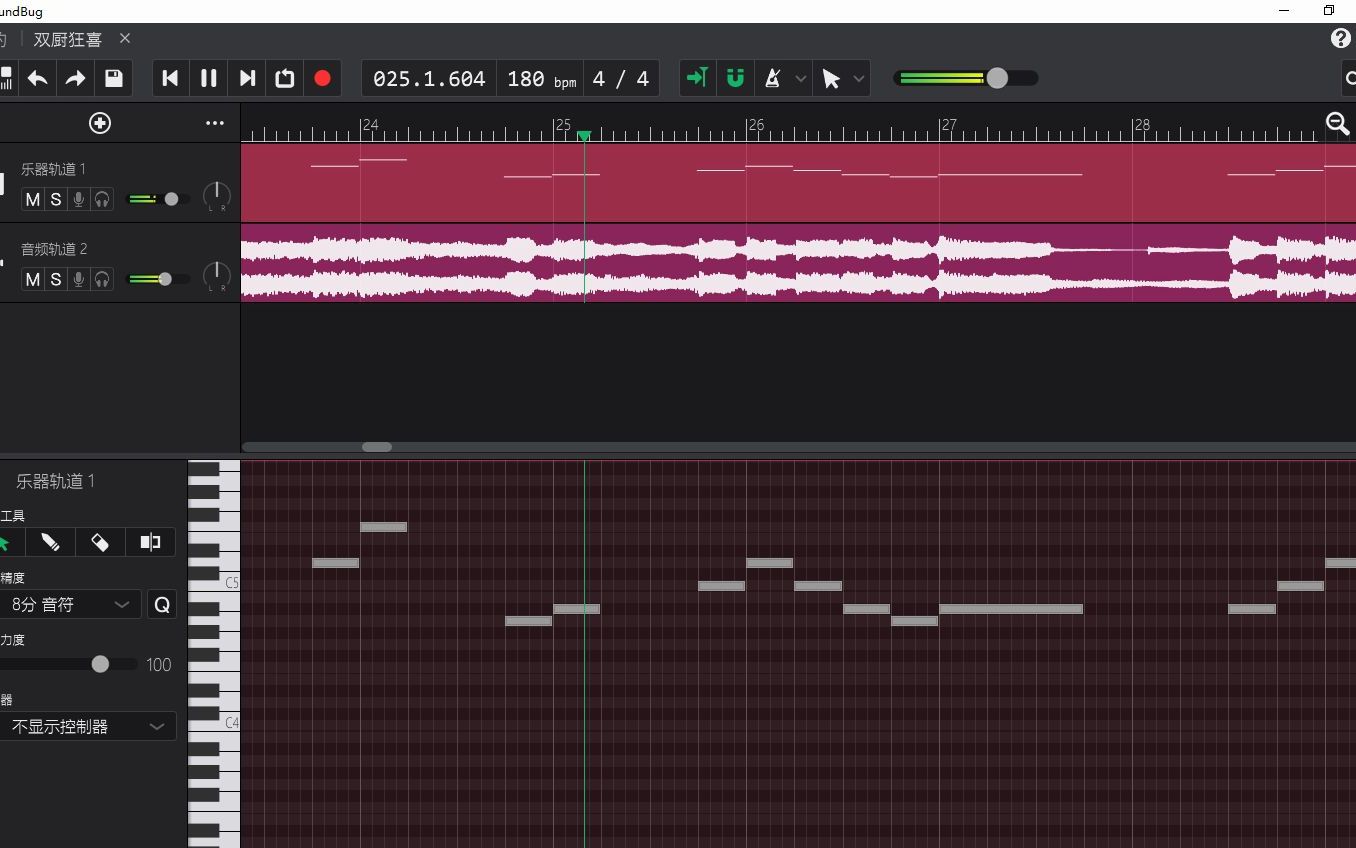This screenshot has height=848, width=1356.
Task: Undo the last edit
Action: coord(38,78)
